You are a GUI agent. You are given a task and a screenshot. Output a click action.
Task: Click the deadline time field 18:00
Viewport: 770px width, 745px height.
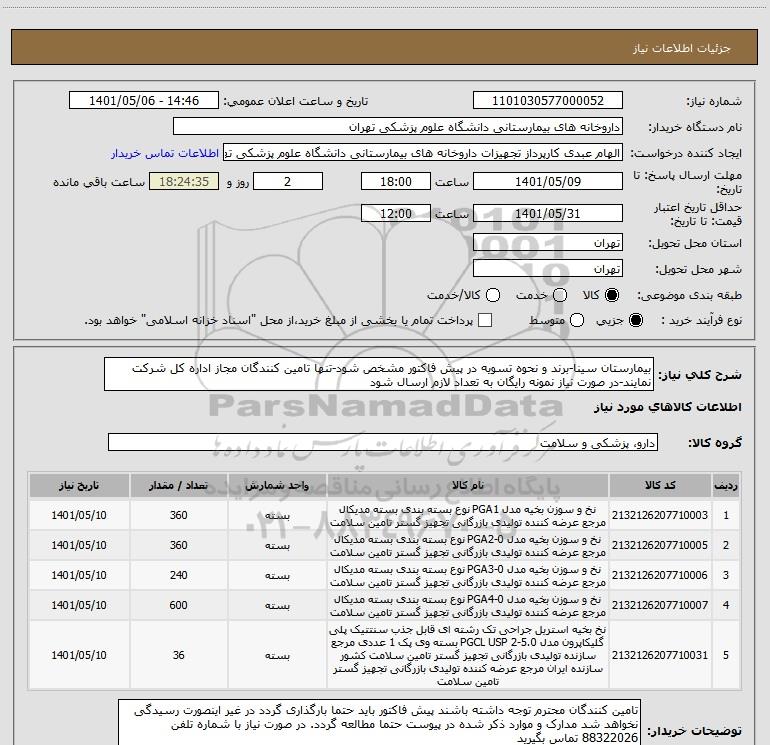click(396, 182)
